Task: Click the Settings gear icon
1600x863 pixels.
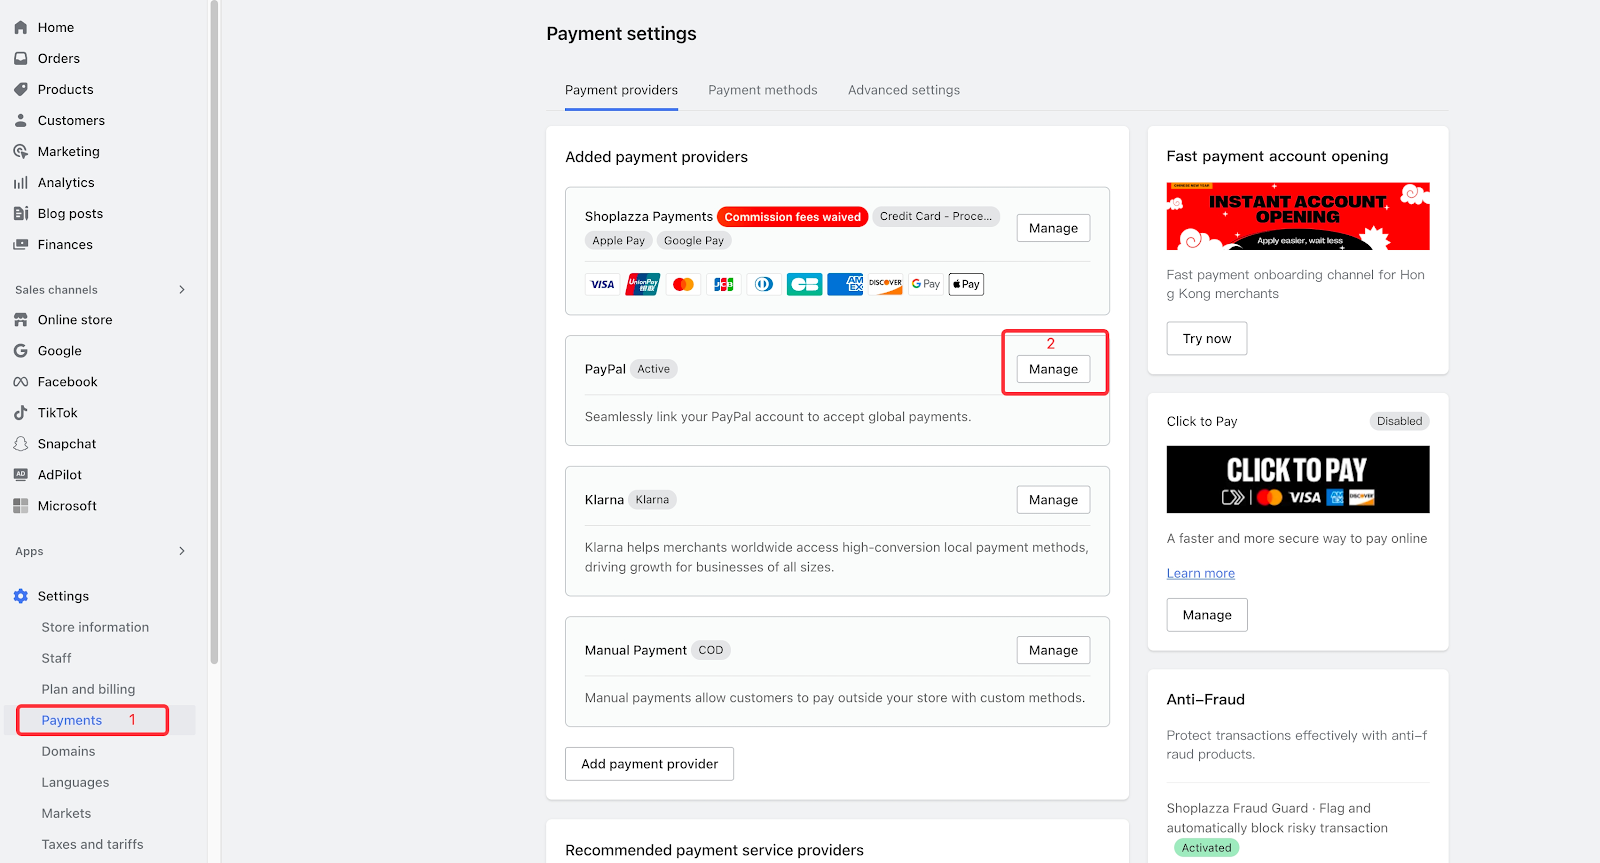Action: pos(21,596)
